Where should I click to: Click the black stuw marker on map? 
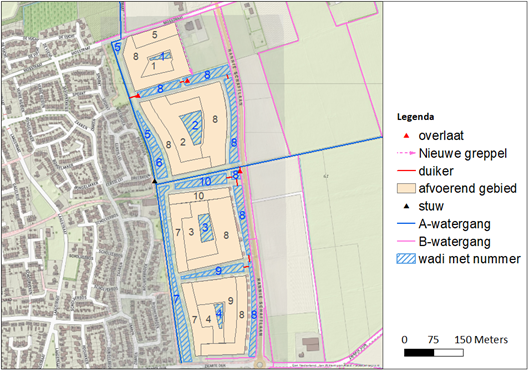tap(155, 181)
